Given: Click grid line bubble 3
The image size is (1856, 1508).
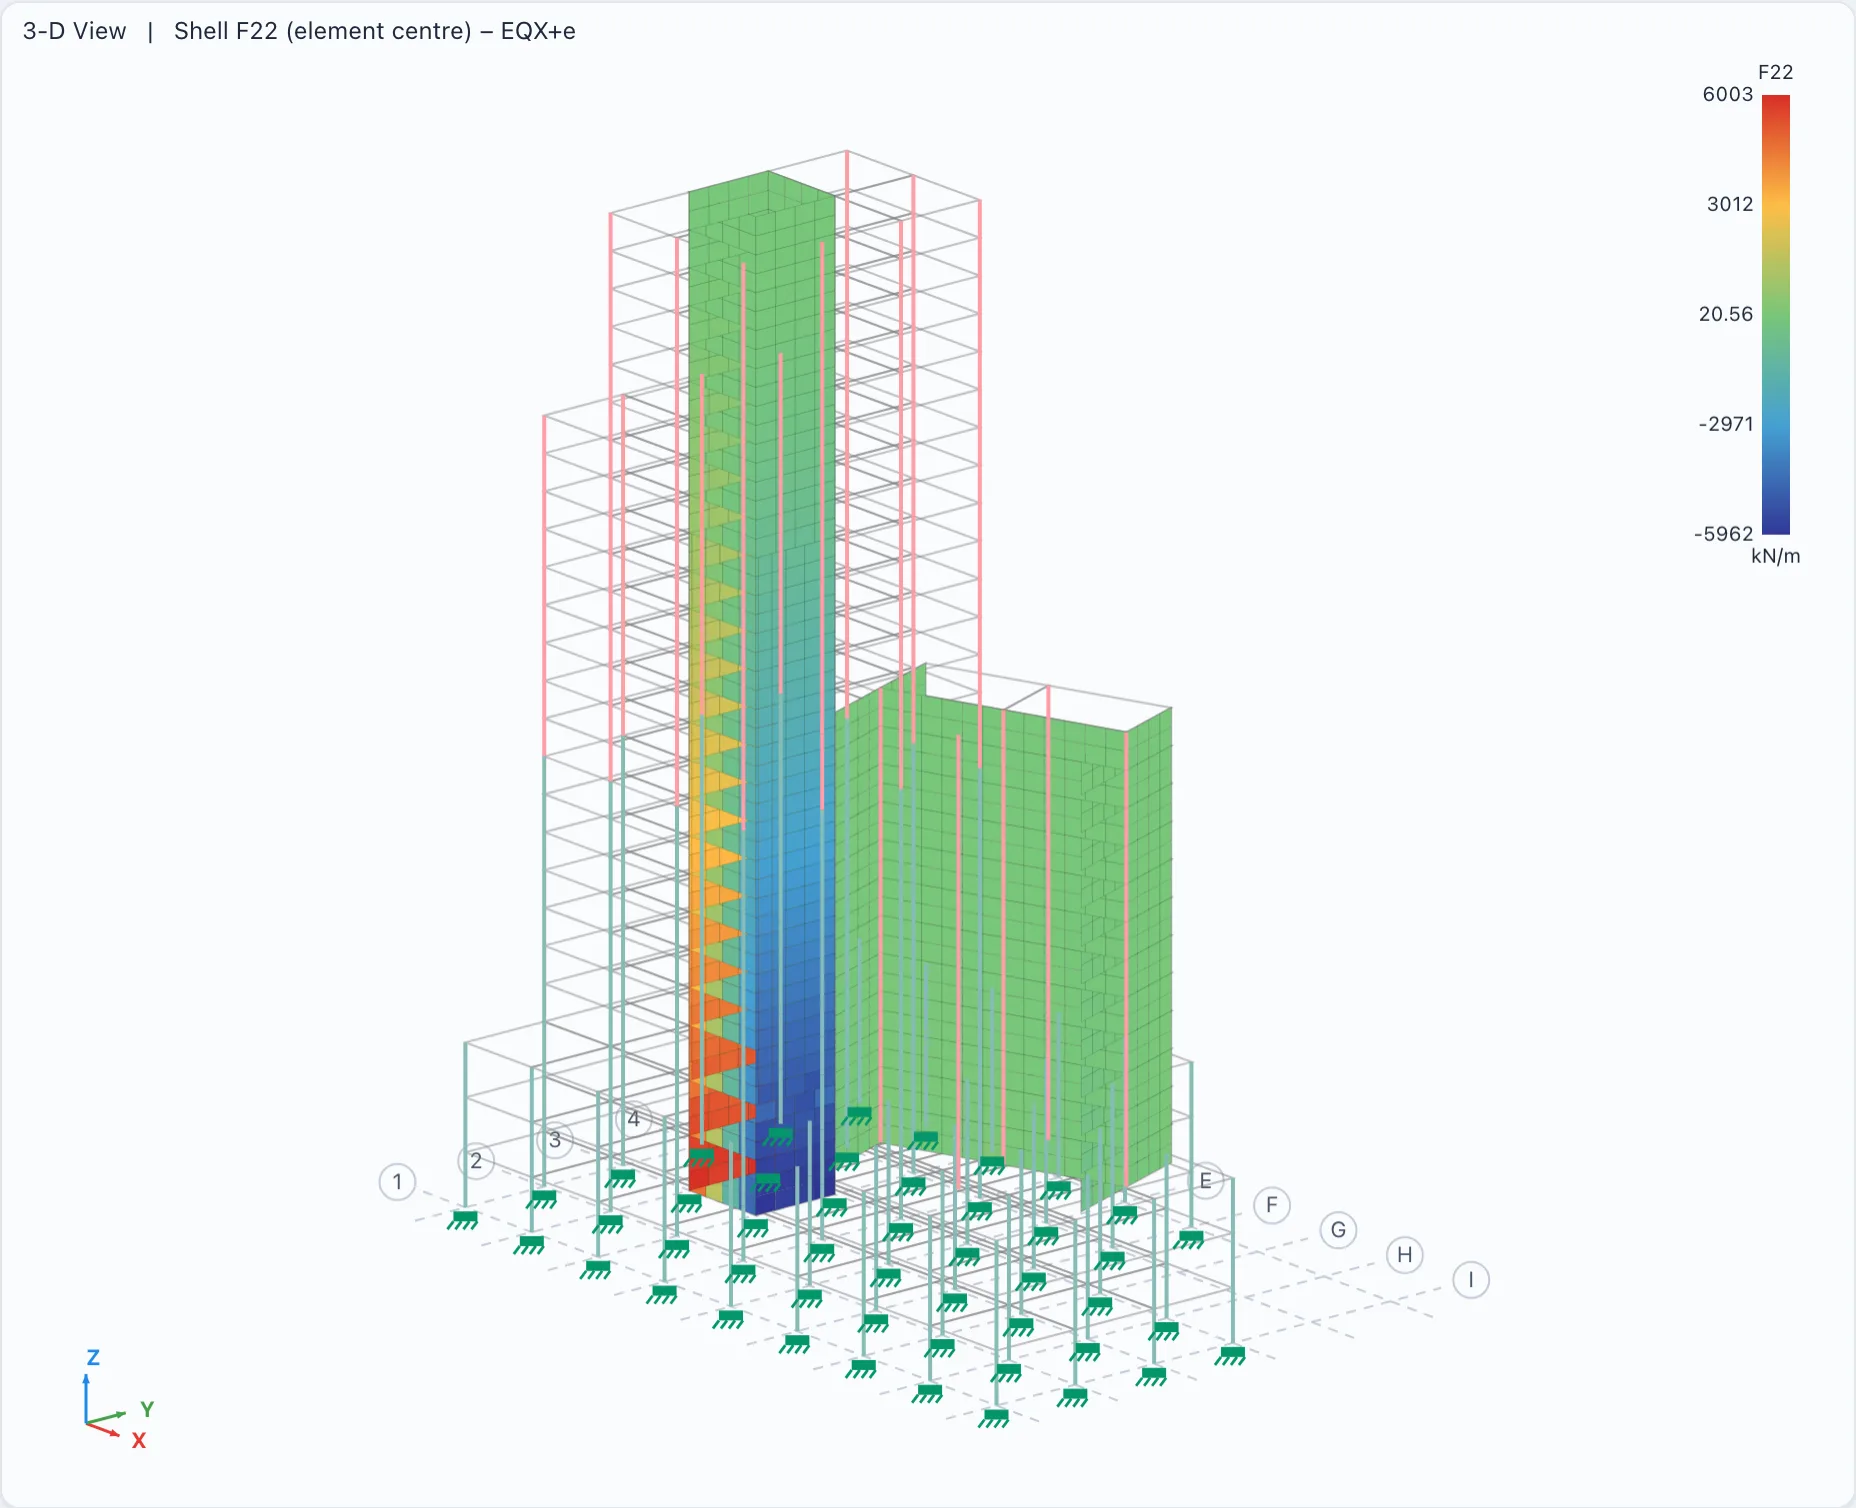Looking at the screenshot, I should [555, 1140].
